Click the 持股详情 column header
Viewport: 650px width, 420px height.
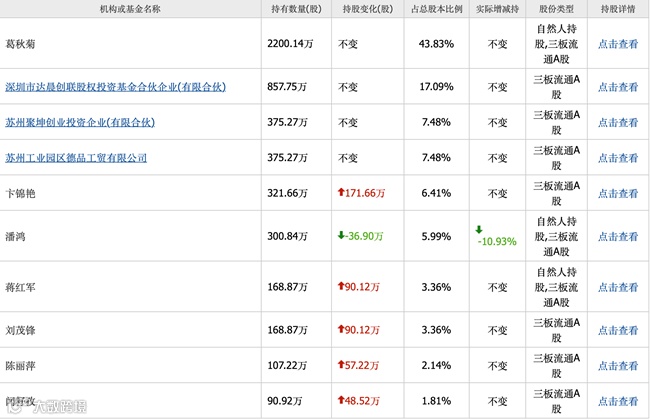point(618,9)
